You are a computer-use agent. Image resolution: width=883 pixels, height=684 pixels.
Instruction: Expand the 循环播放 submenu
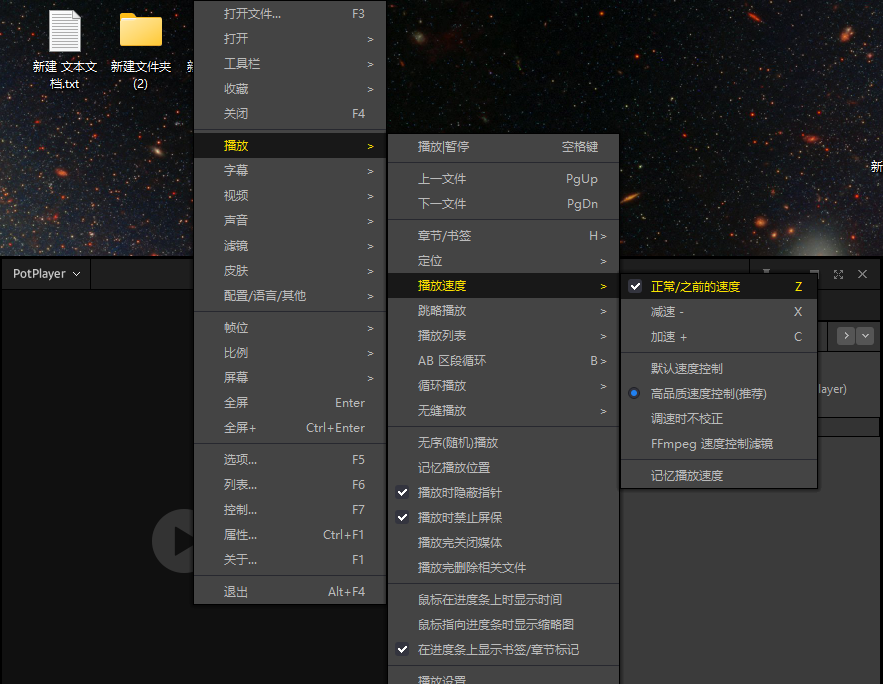(503, 386)
